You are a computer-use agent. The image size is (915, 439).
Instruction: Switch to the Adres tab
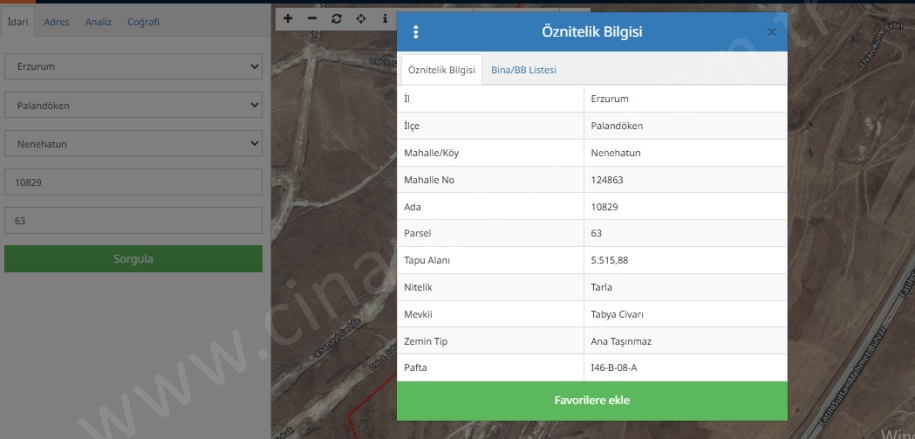pyautogui.click(x=57, y=21)
